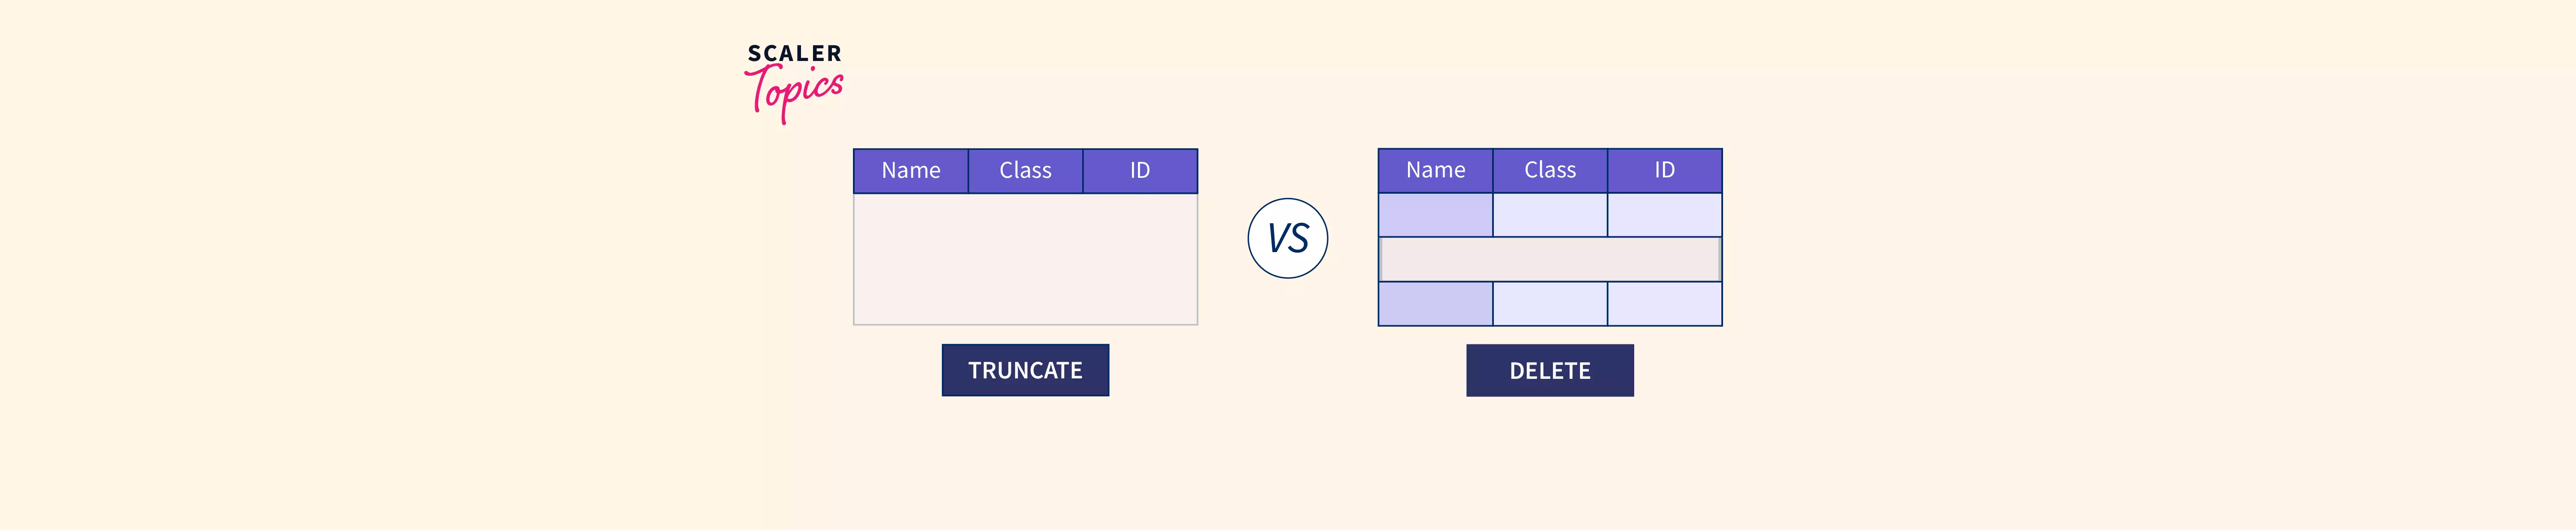Click last-row Name cell in DELETE table
Viewport: 2576px width, 530px height.
[1435, 304]
